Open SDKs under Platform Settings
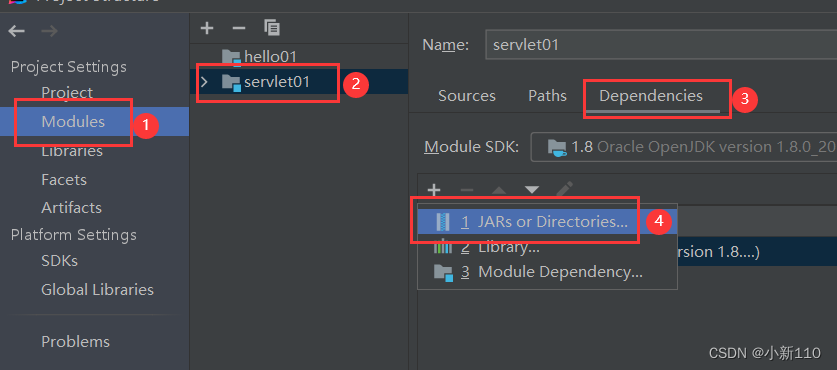This screenshot has width=837, height=370. (x=59, y=261)
